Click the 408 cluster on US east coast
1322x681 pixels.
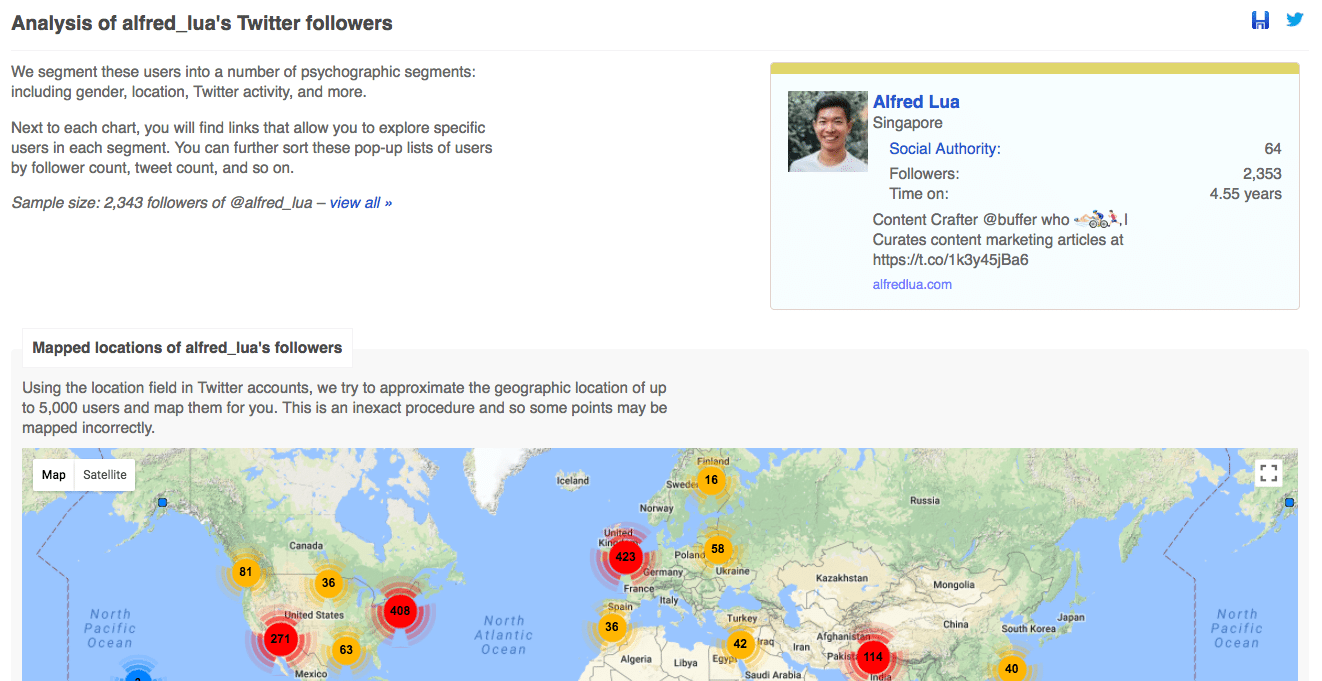400,611
